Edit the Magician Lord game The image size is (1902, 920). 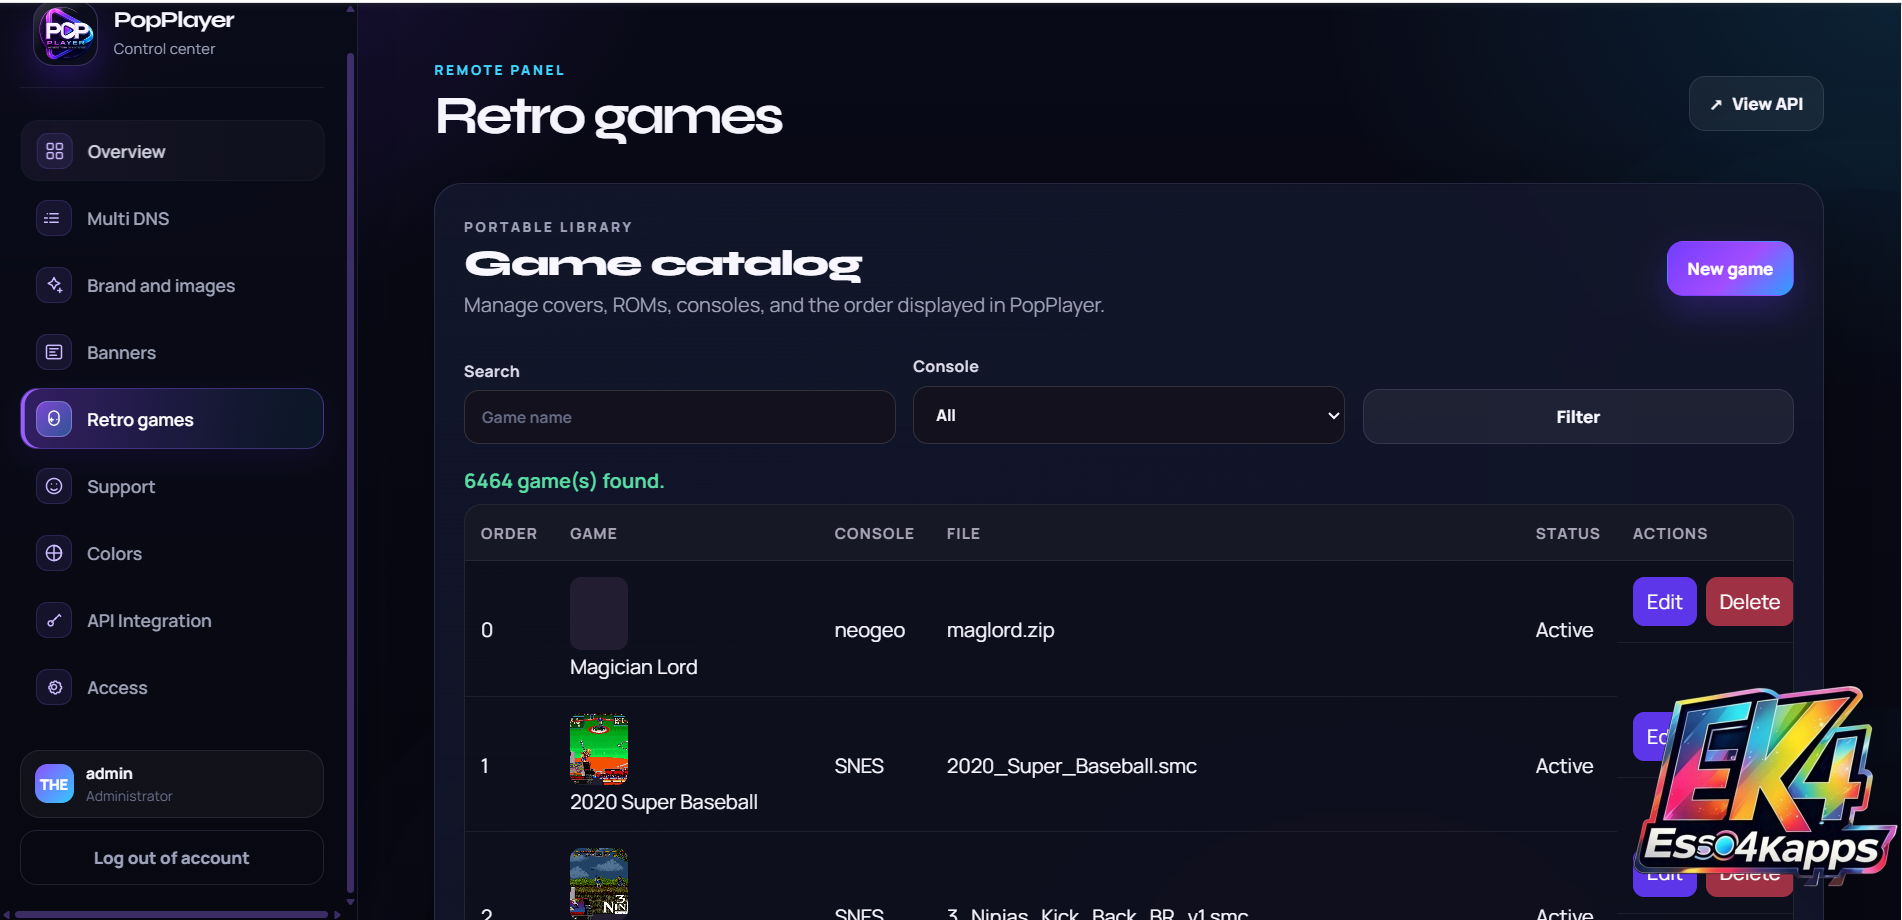[1664, 602]
